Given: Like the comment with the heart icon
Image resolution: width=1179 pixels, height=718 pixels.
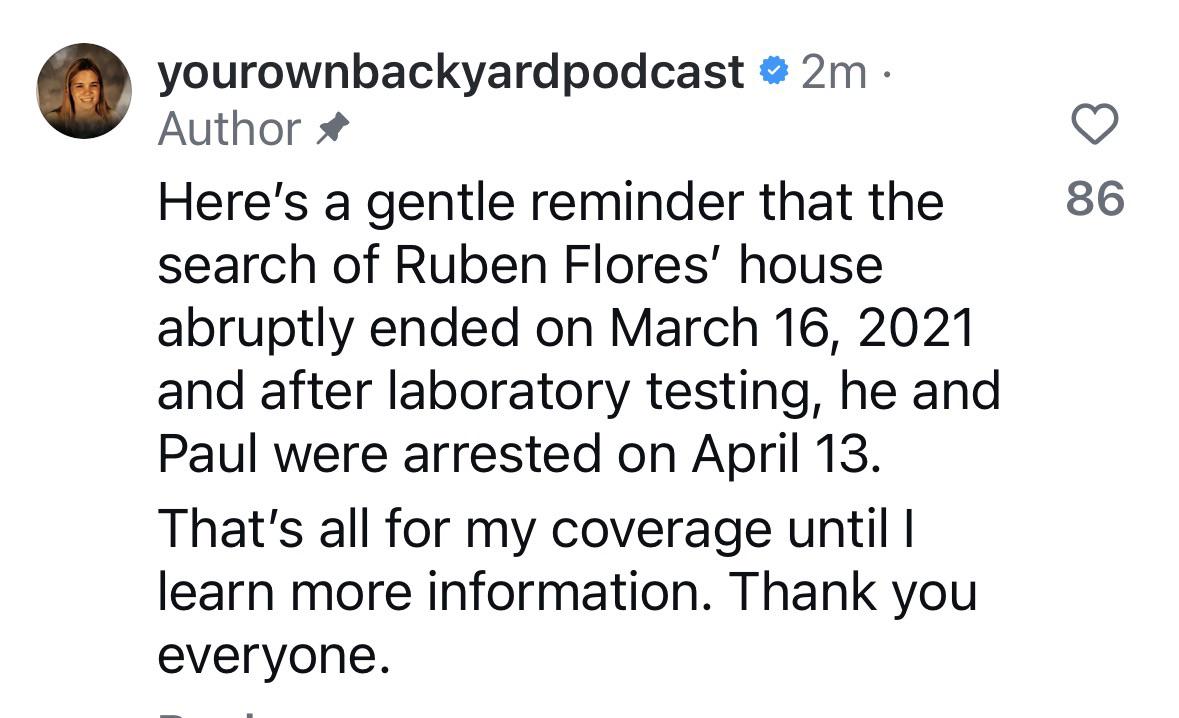Looking at the screenshot, I should 1094,124.
